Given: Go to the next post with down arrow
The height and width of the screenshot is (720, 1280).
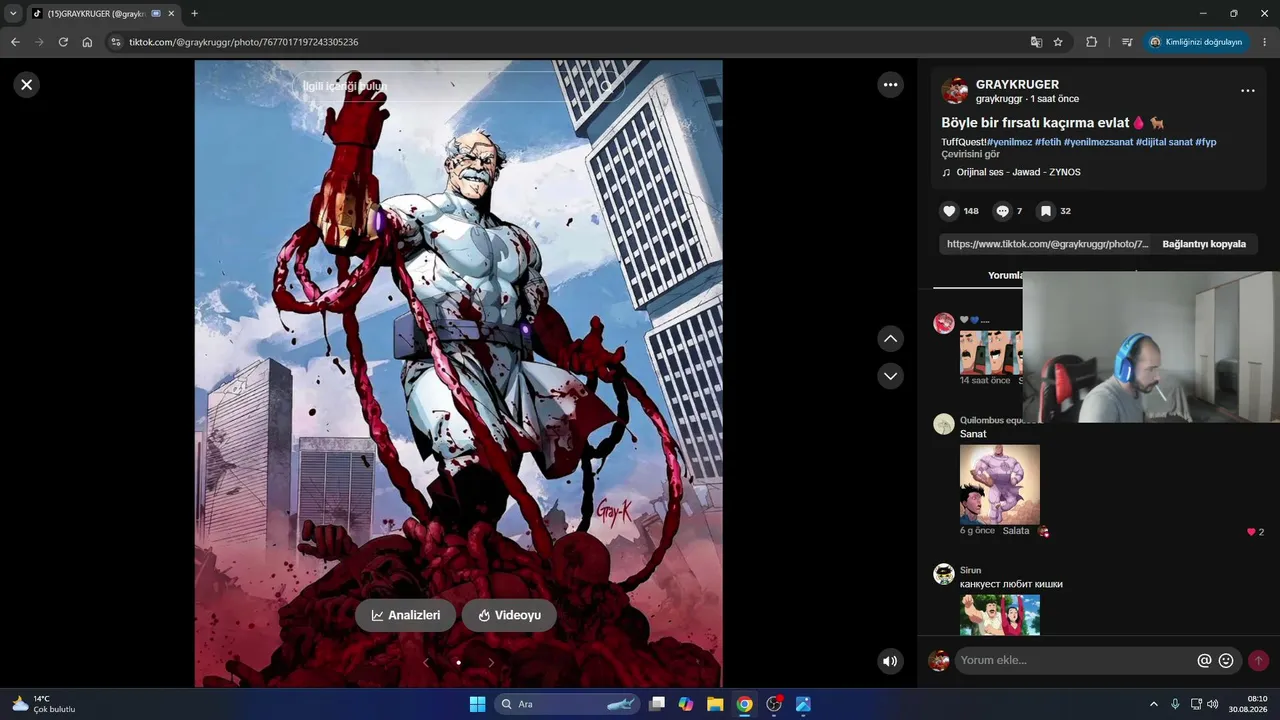Looking at the screenshot, I should [x=890, y=376].
